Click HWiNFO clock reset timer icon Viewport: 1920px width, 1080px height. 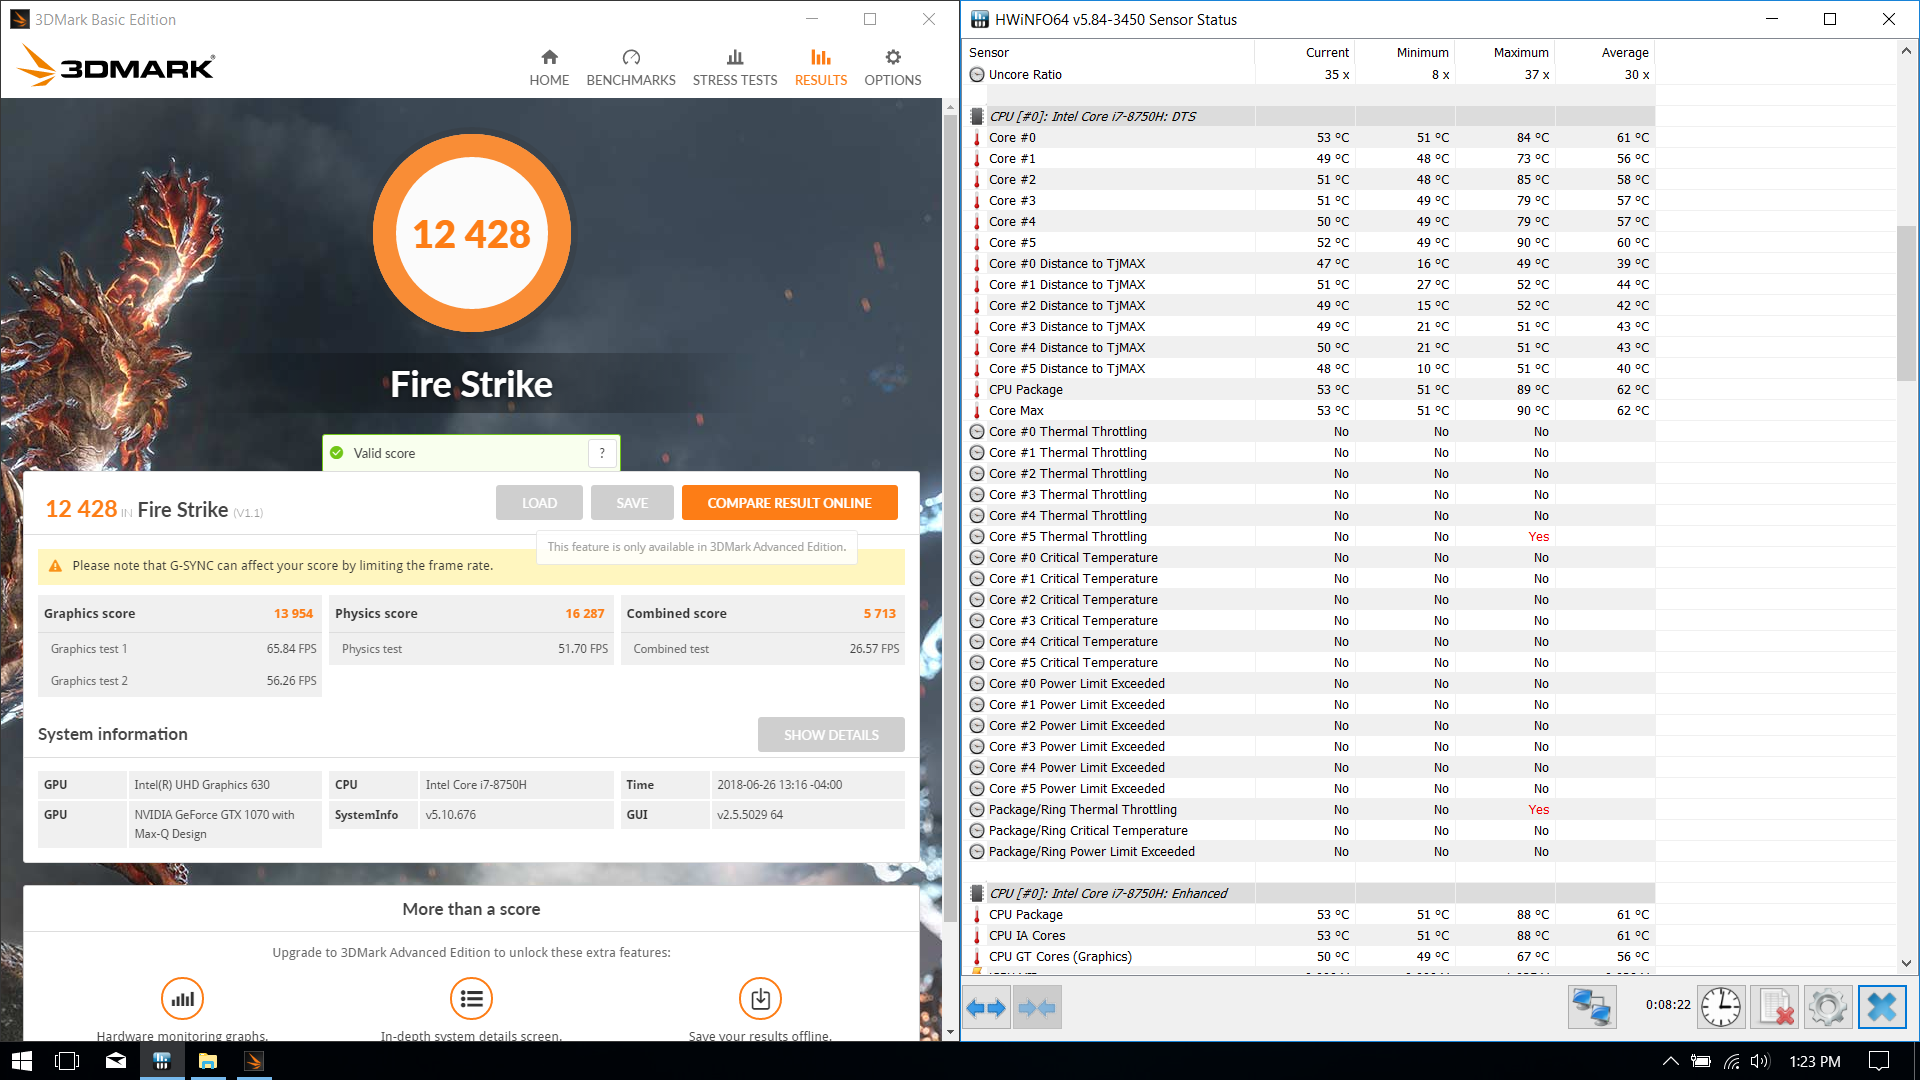tap(1721, 1007)
